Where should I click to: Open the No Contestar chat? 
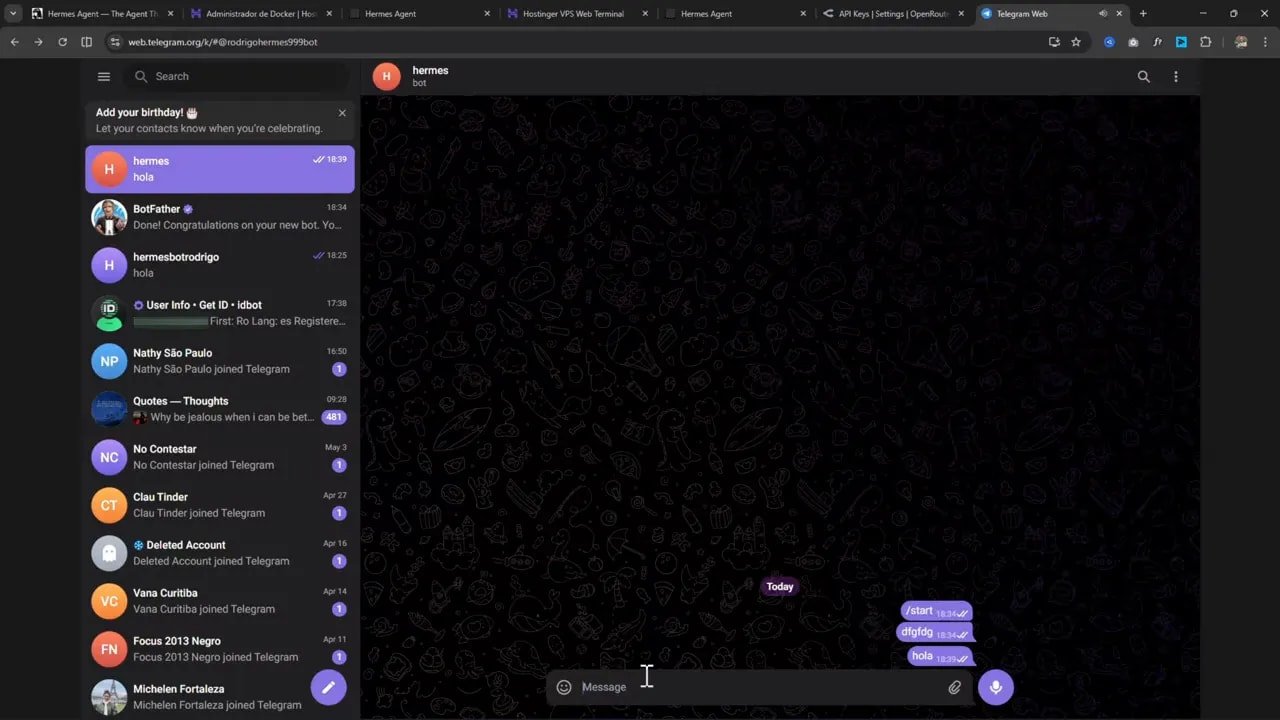coord(220,457)
